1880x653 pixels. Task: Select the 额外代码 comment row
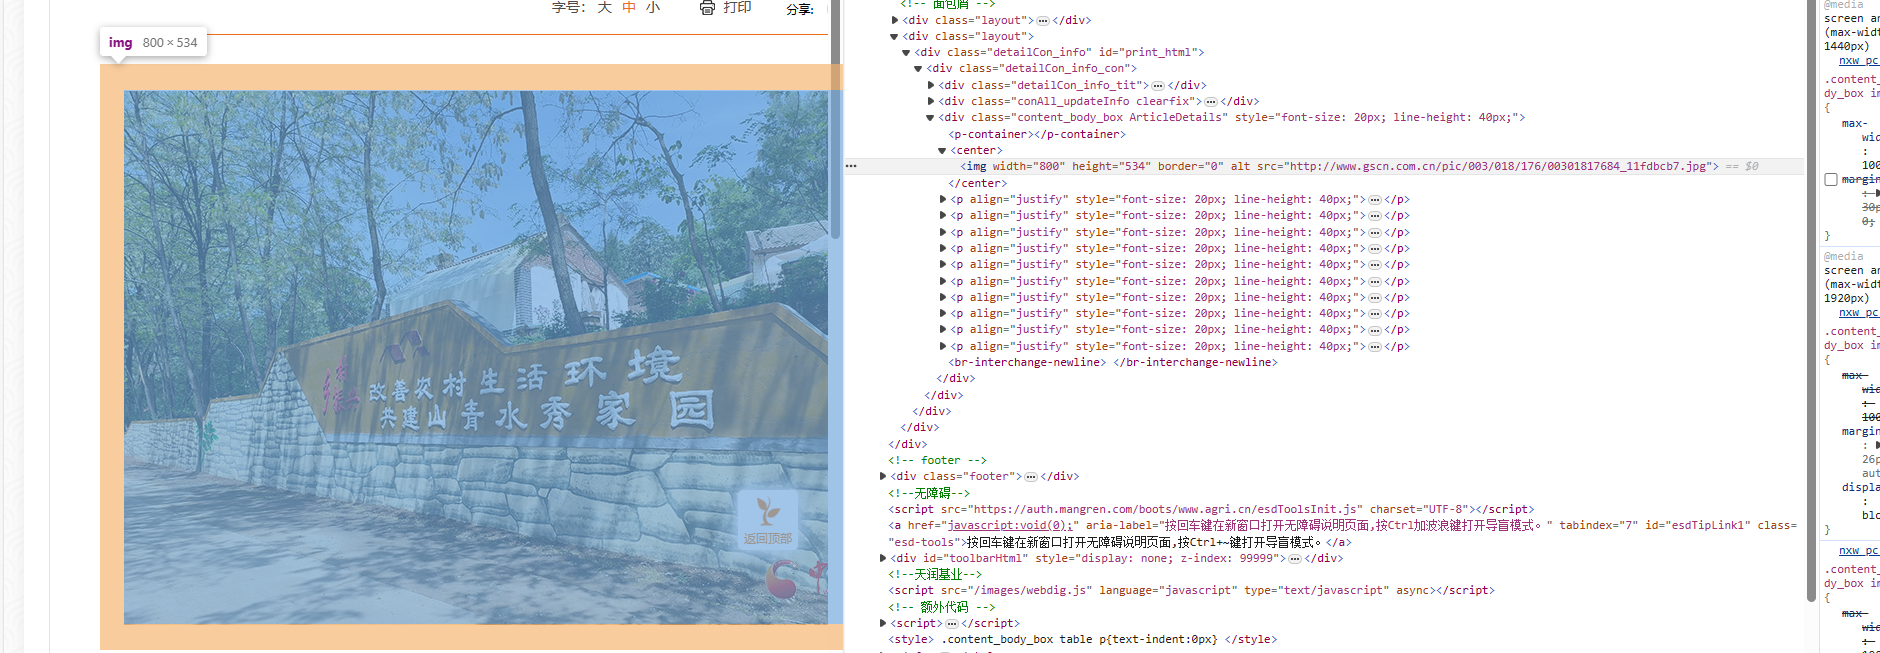coord(942,608)
